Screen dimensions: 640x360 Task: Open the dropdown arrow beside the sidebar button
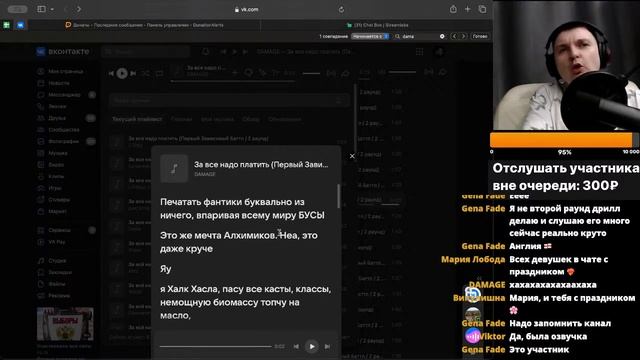(x=52, y=9)
